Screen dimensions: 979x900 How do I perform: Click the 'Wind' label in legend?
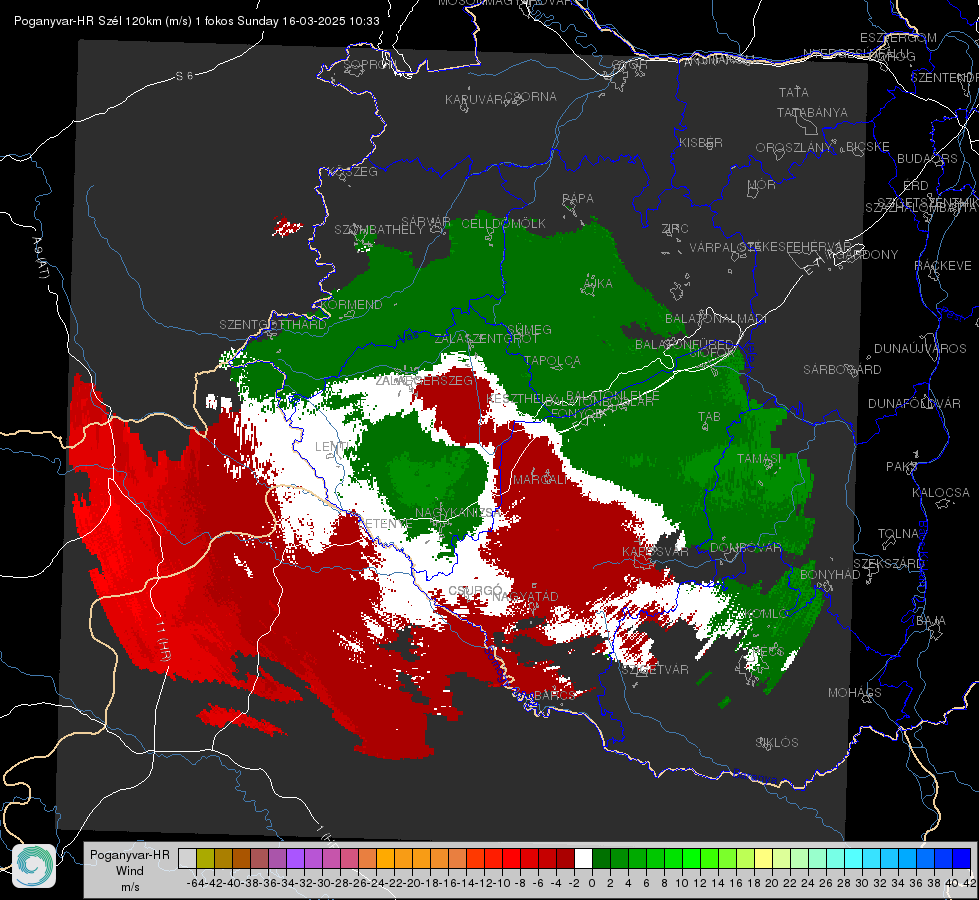[x=129, y=871]
